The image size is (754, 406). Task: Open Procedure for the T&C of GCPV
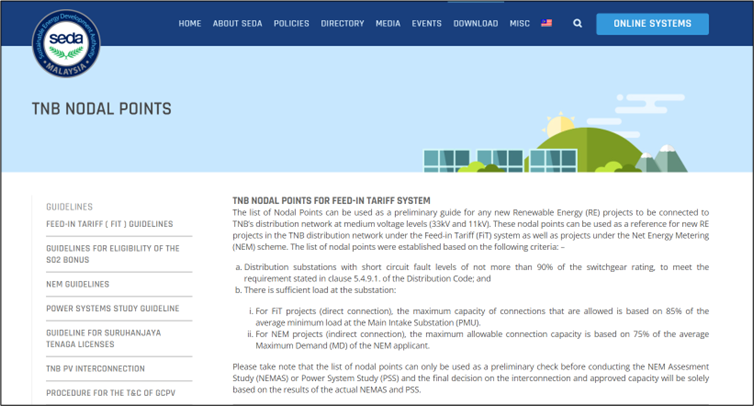111,393
